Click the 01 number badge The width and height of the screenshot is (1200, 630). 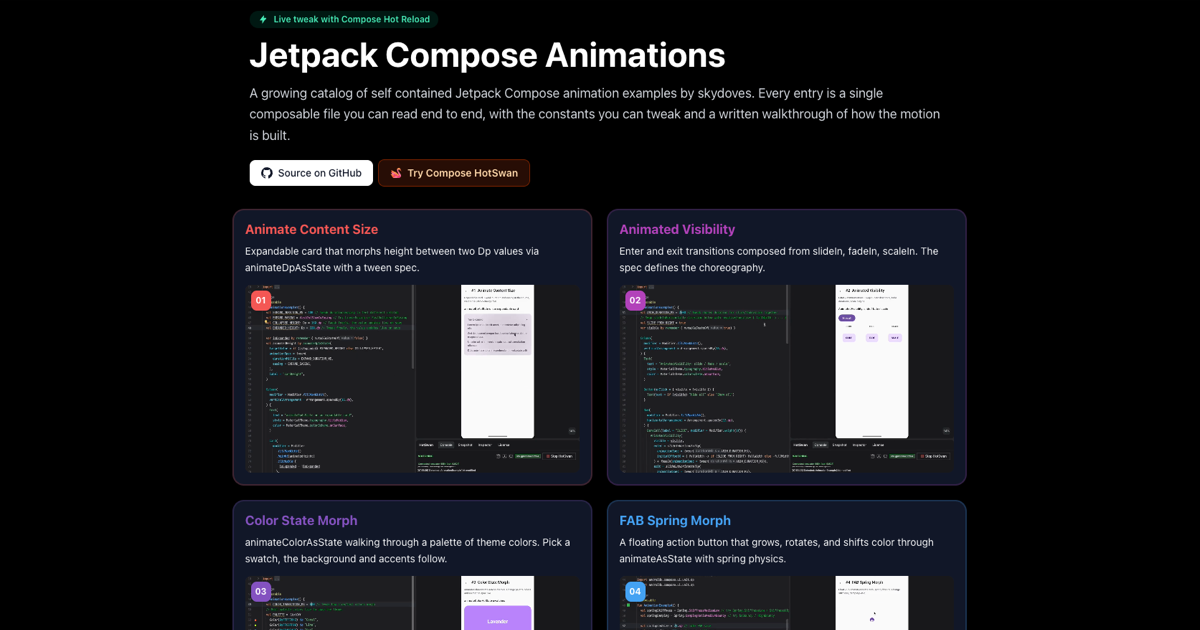pyautogui.click(x=260, y=300)
